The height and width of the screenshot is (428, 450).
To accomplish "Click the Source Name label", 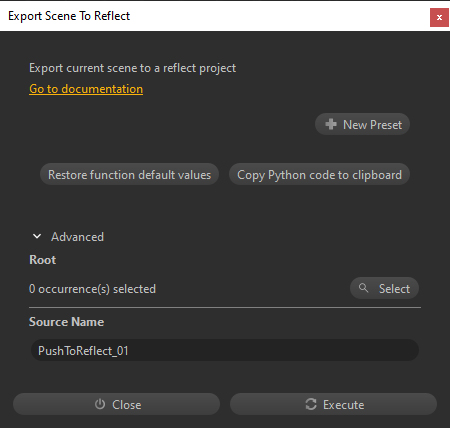I will [x=66, y=322].
